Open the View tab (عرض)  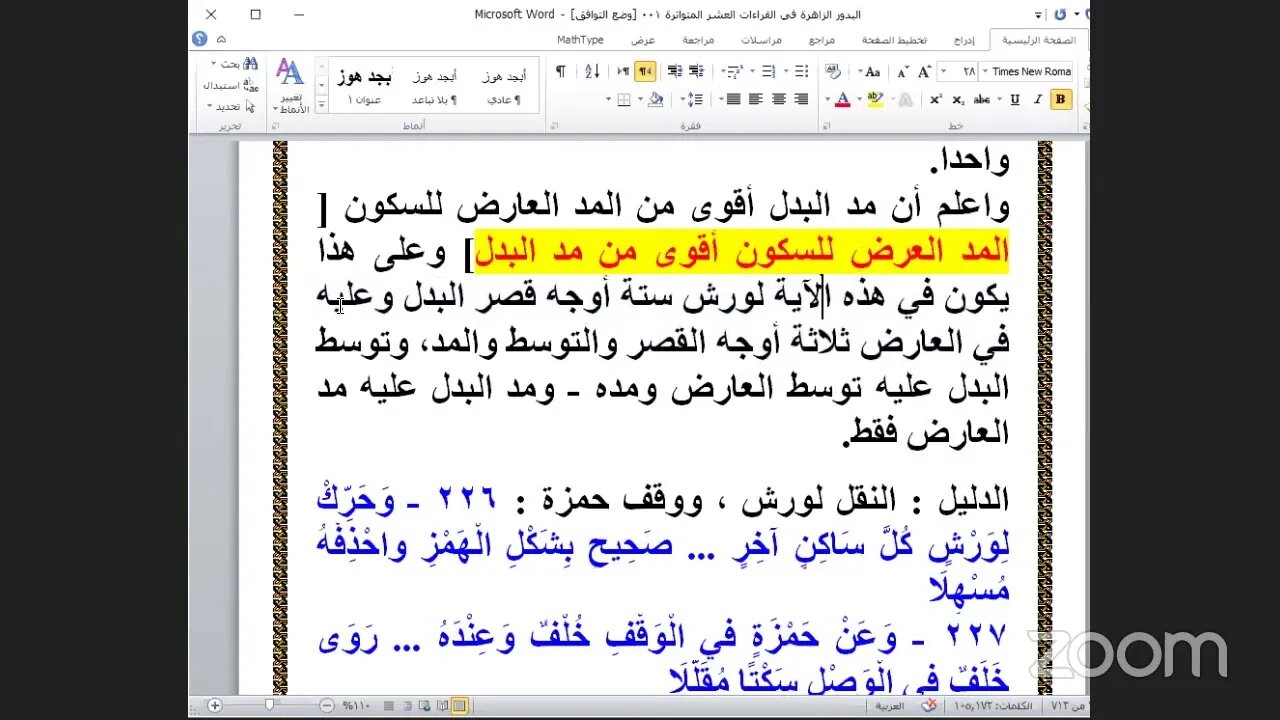tap(643, 40)
